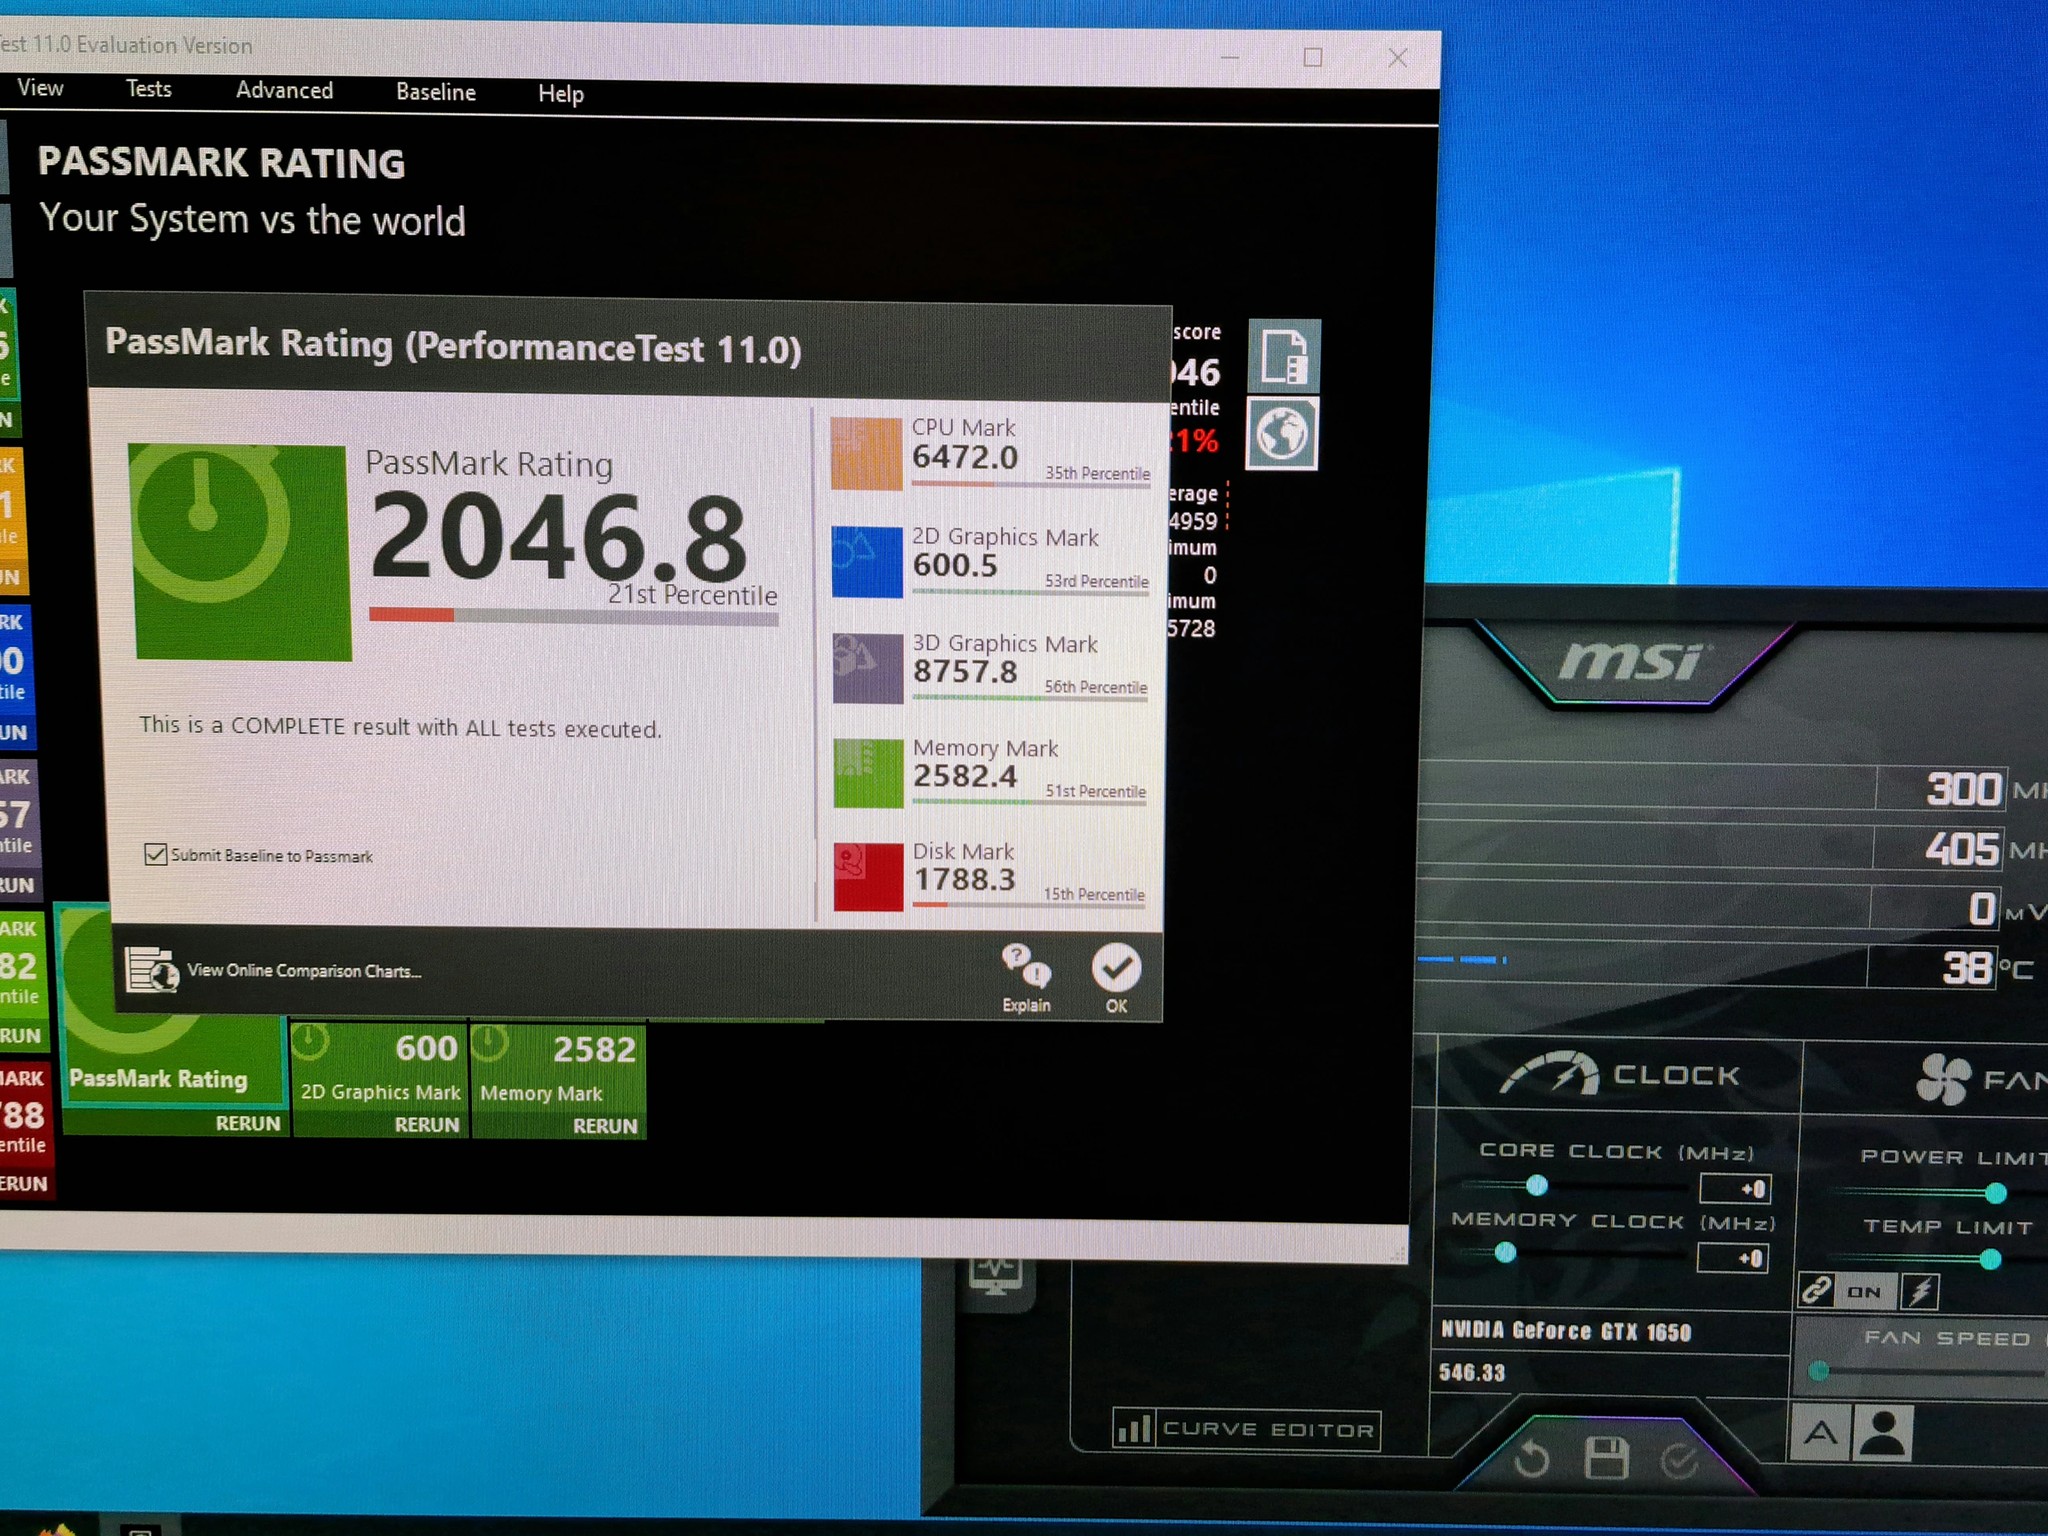The width and height of the screenshot is (2048, 1536).
Task: Click the globe world comparison icon
Action: click(1282, 434)
